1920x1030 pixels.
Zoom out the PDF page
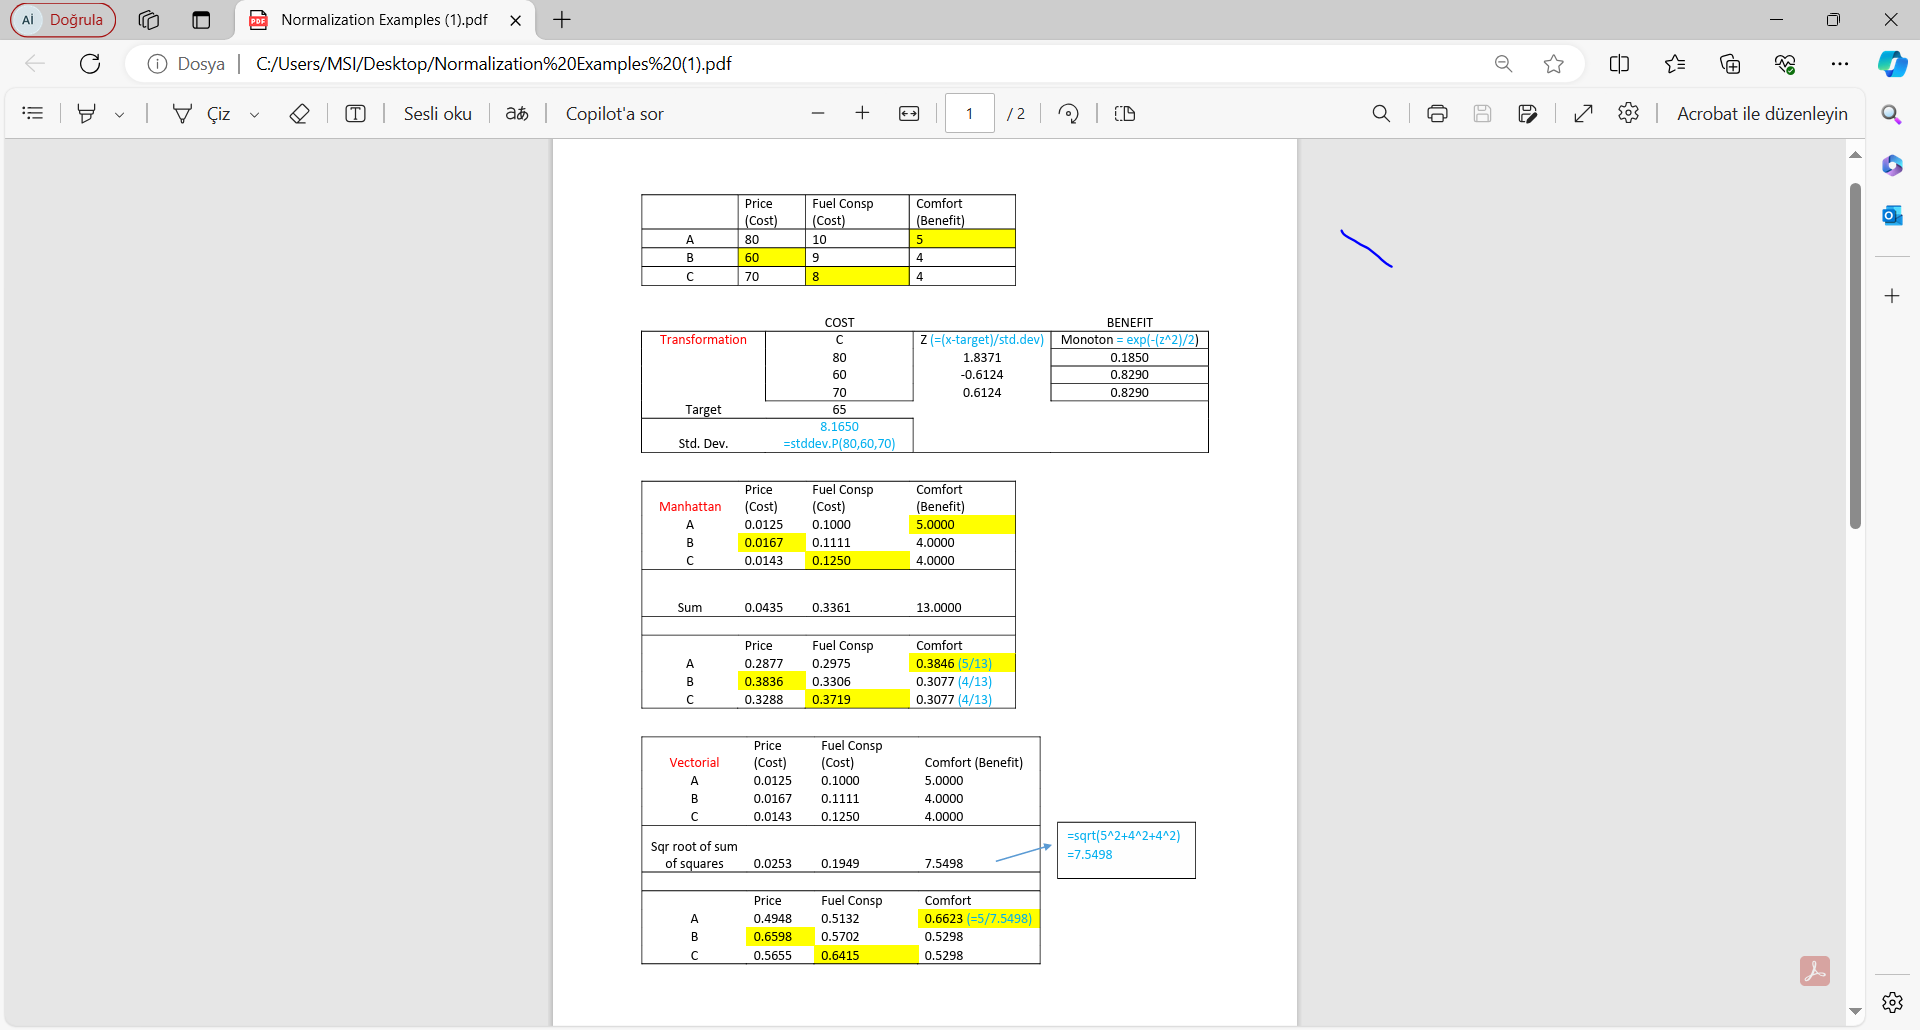coord(818,114)
